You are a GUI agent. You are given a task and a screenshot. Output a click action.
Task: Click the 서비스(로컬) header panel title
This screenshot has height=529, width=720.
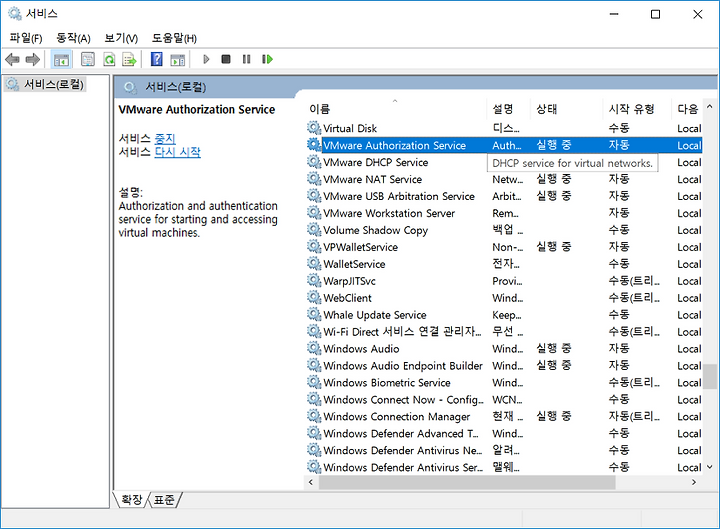click(x=175, y=87)
